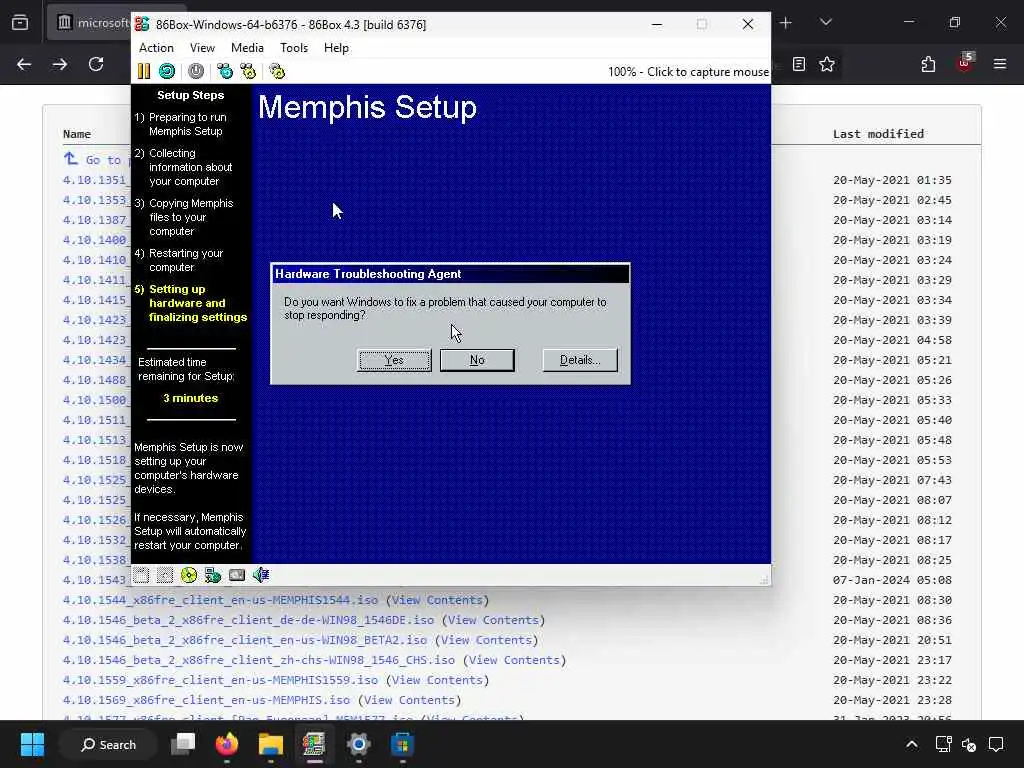Click the 07-Jan-2024 05:08 date entry
Viewport: 1024px width, 768px height.
pos(892,580)
